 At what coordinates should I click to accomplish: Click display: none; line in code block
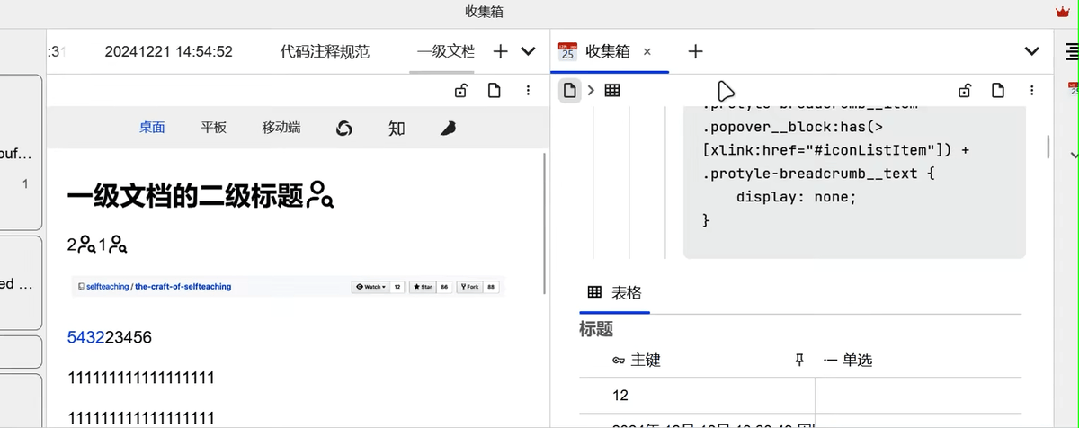tap(795, 197)
